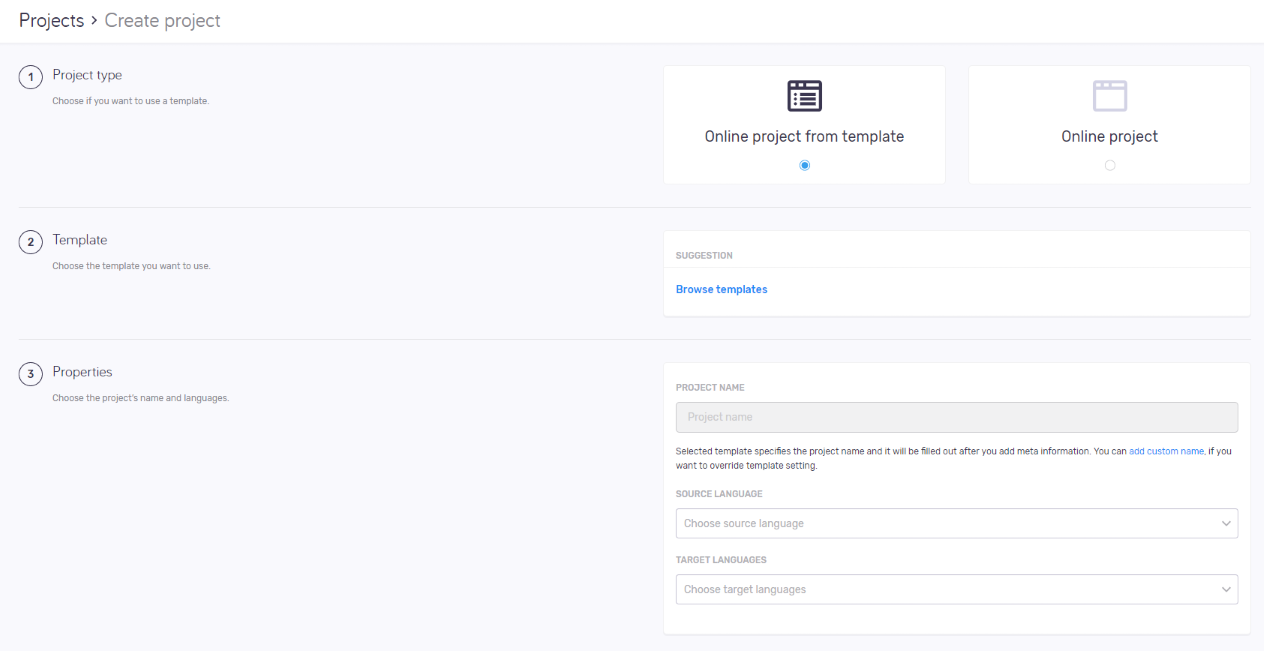Click the Create project breadcrumb item
1264x651 pixels.
[162, 21]
